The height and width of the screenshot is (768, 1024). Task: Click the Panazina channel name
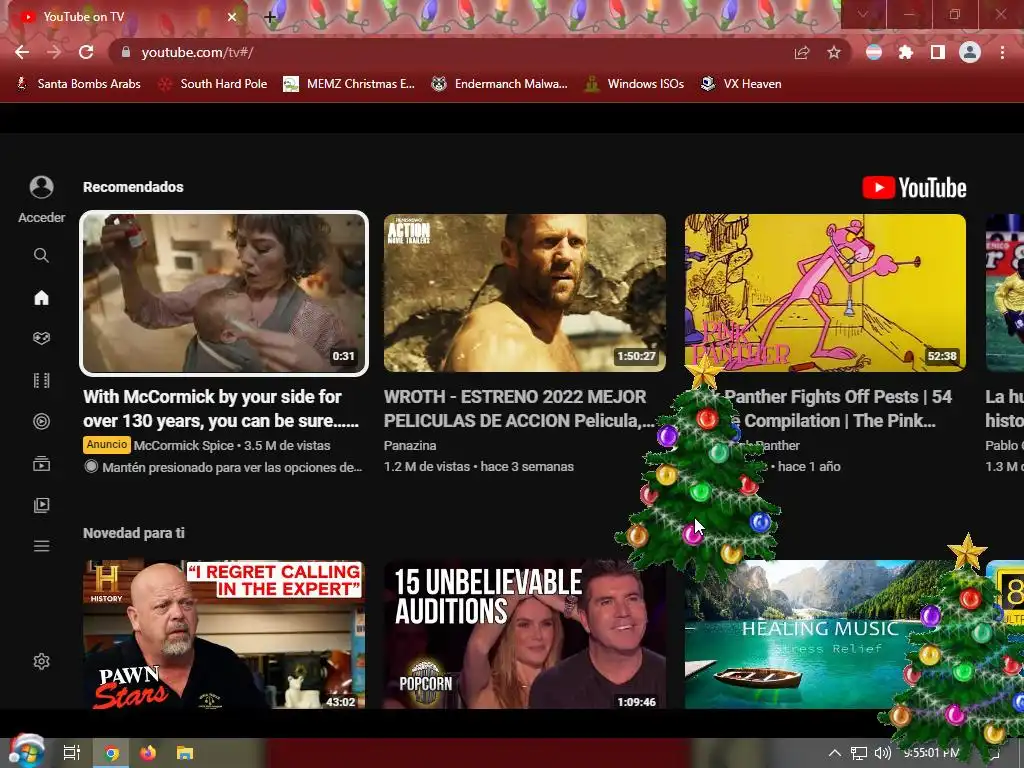(x=410, y=445)
